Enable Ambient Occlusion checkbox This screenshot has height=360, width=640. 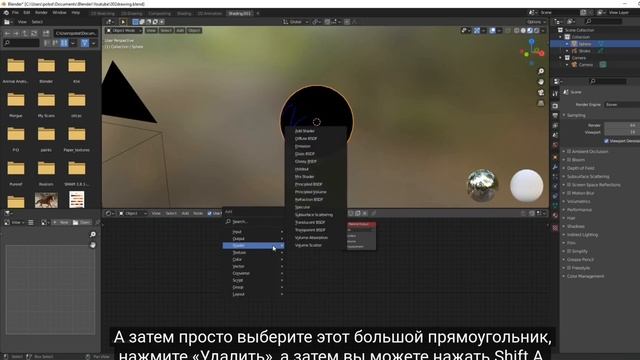569,151
